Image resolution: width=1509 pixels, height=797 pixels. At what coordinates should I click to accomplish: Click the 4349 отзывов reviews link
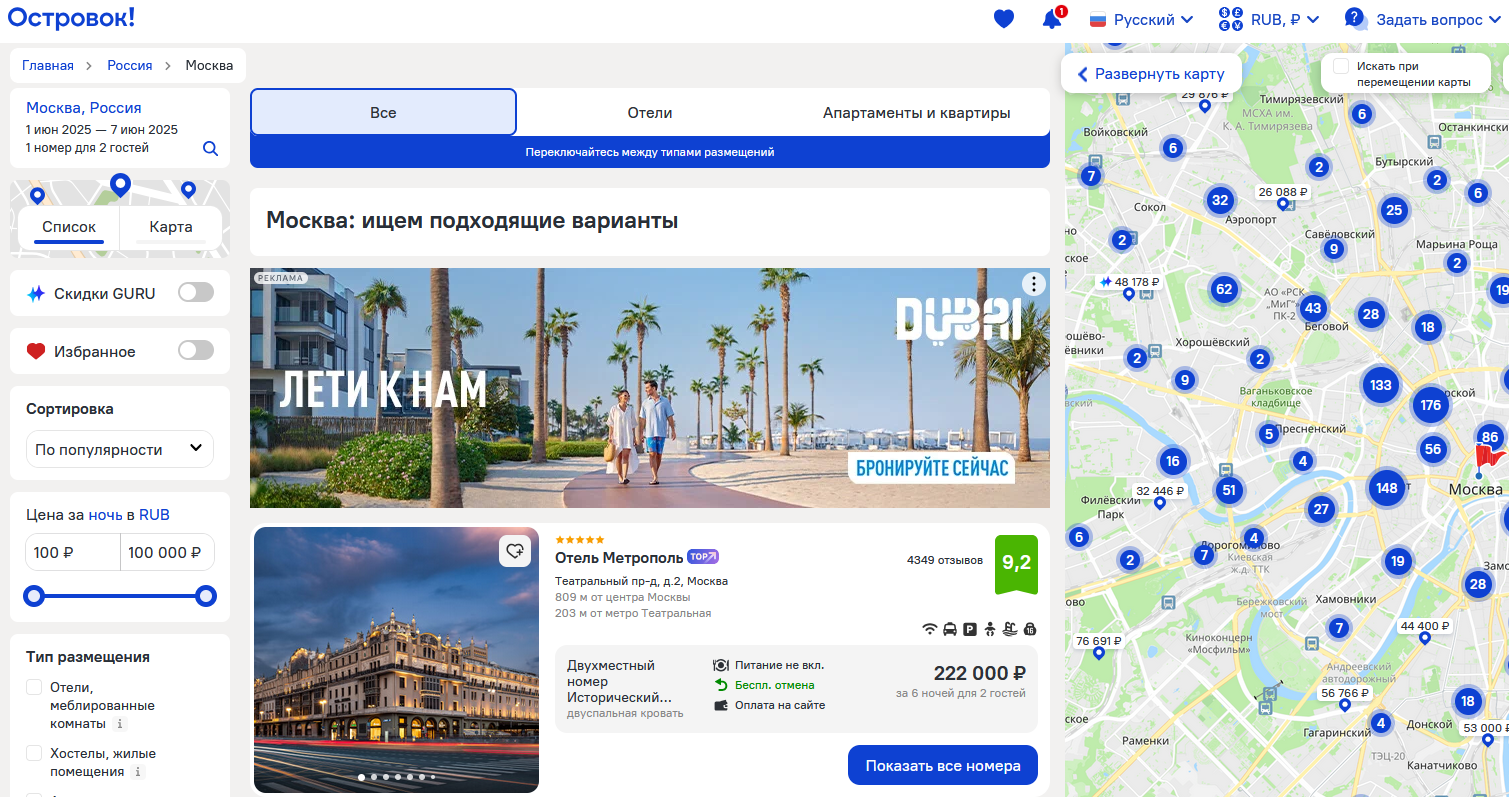pyautogui.click(x=945, y=560)
